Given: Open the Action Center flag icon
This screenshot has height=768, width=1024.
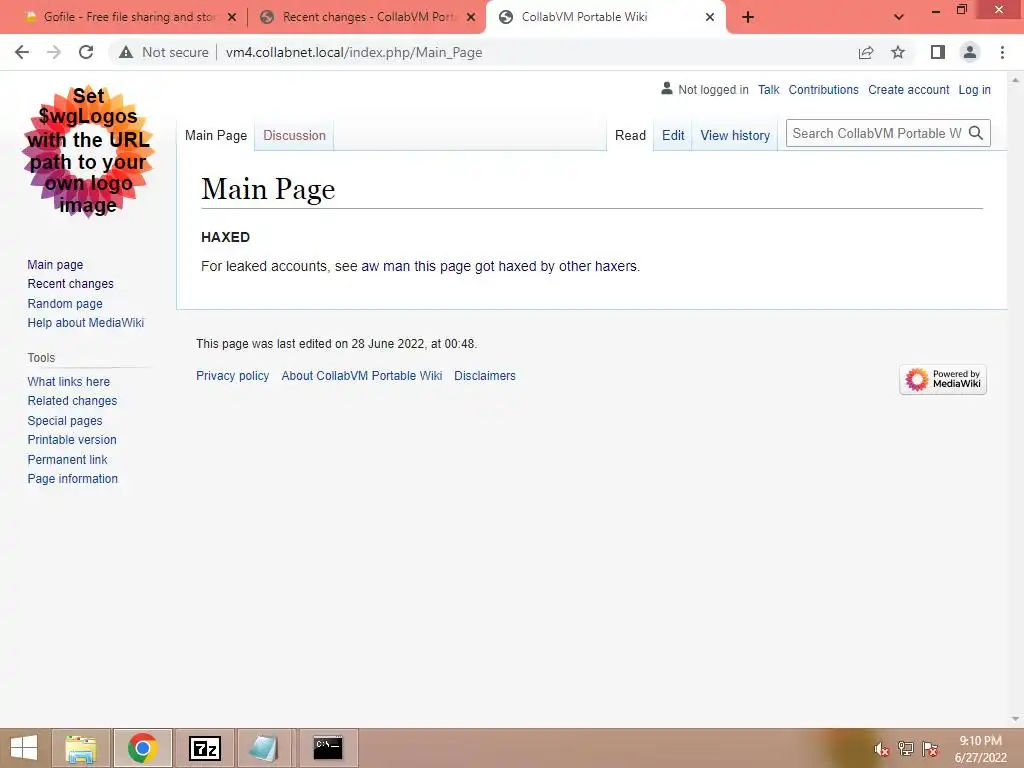Looking at the screenshot, I should coord(930,749).
